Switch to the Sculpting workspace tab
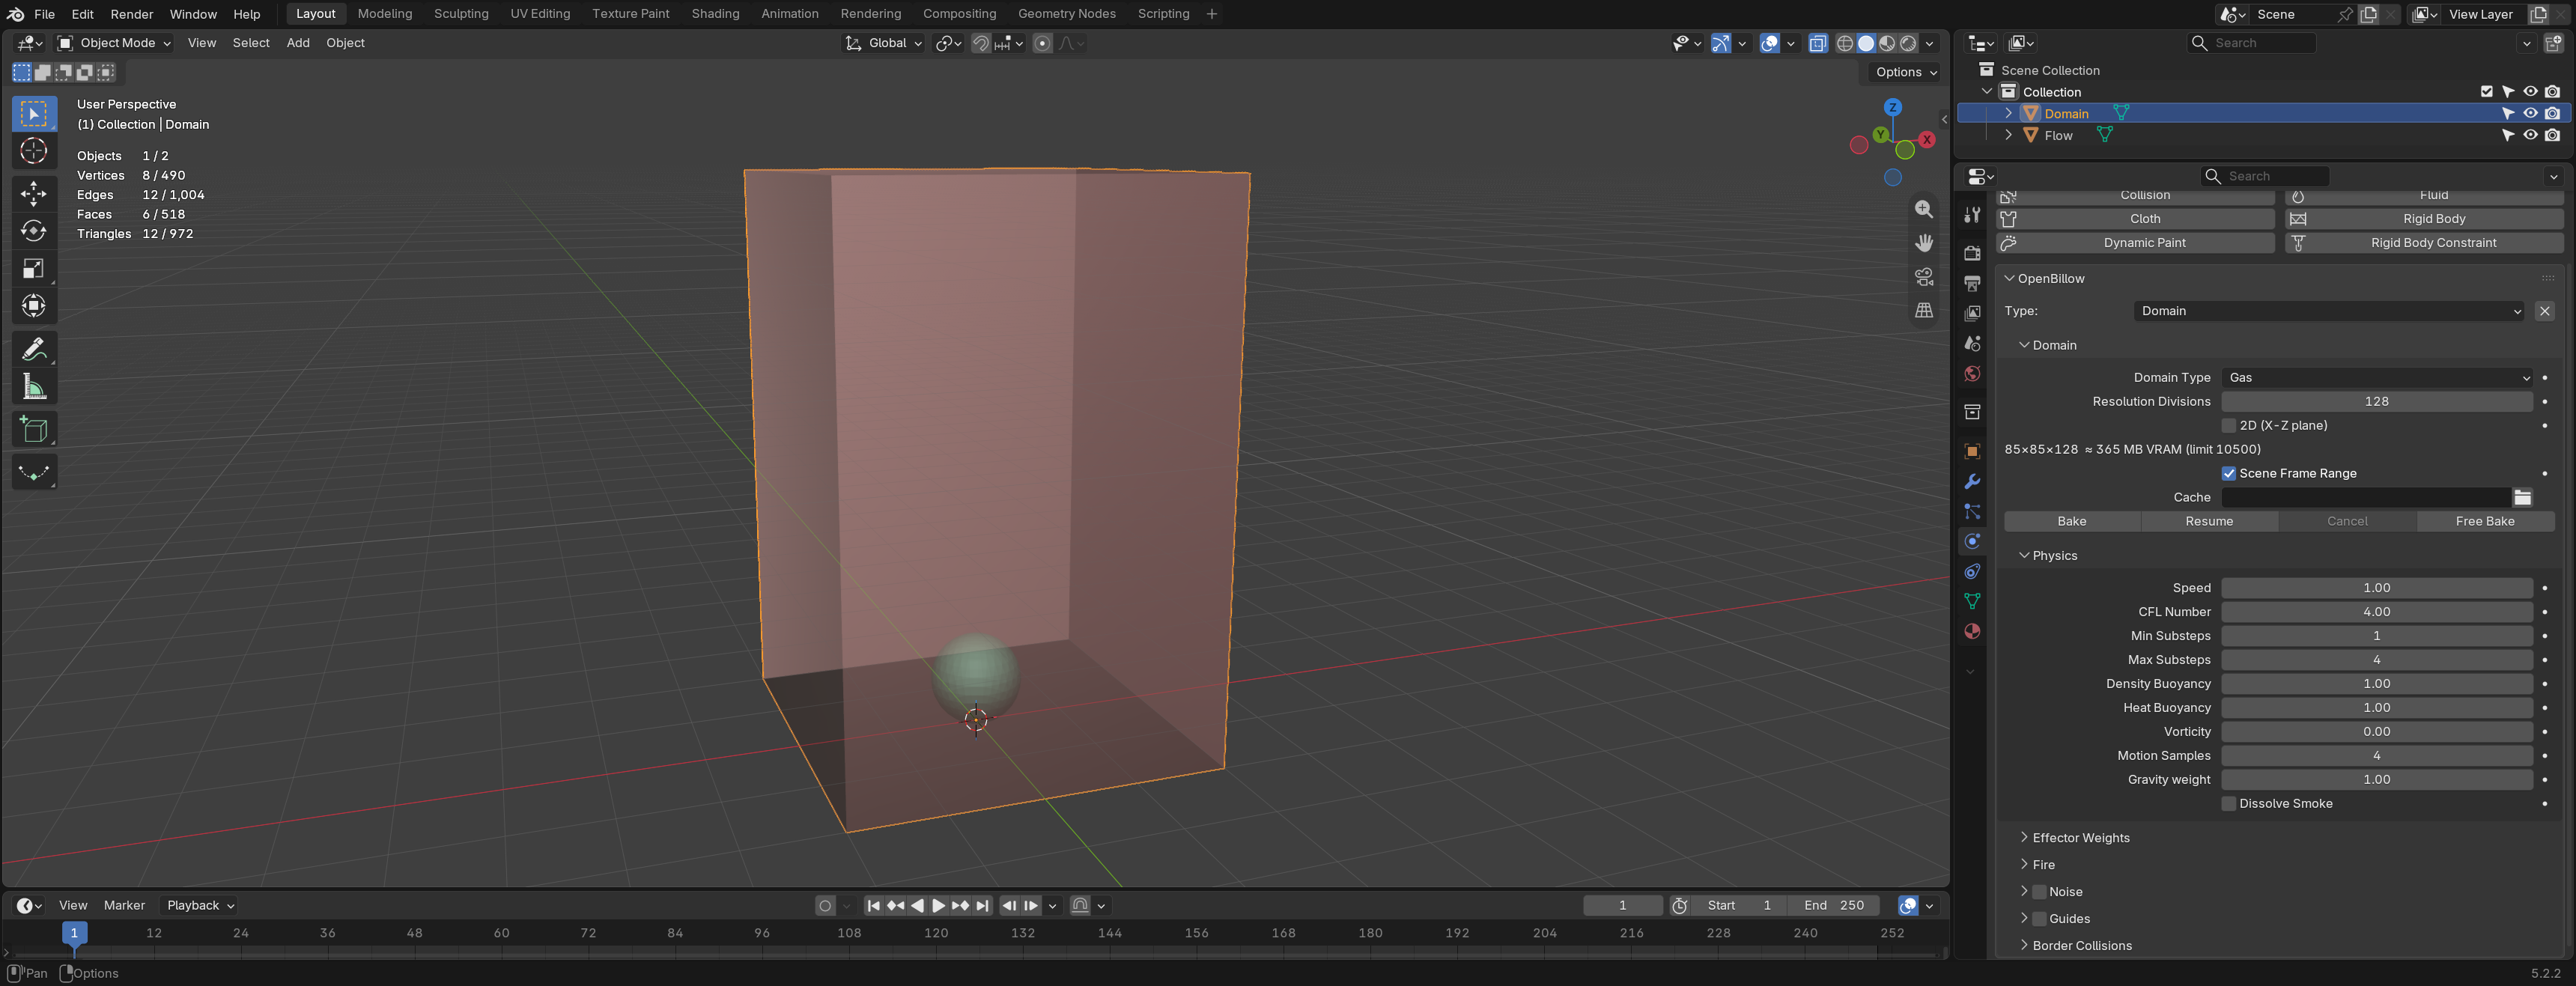The height and width of the screenshot is (986, 2576). [461, 14]
